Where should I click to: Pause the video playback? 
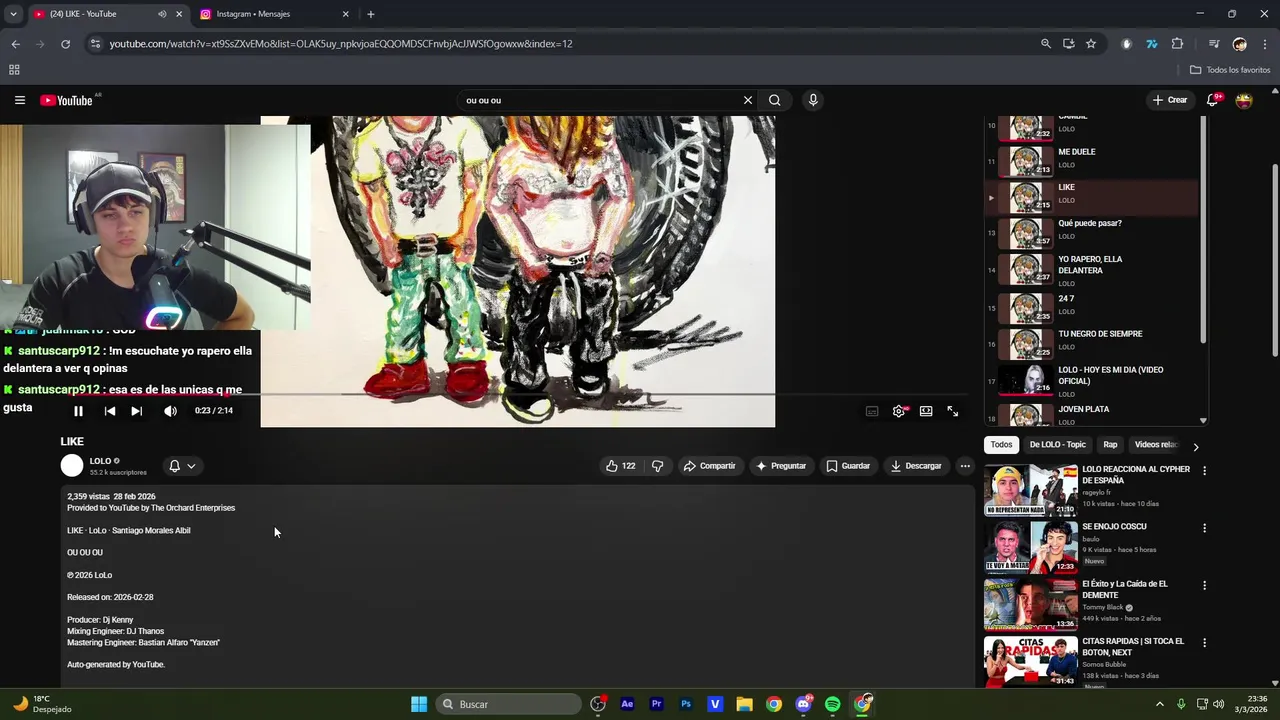pos(78,411)
